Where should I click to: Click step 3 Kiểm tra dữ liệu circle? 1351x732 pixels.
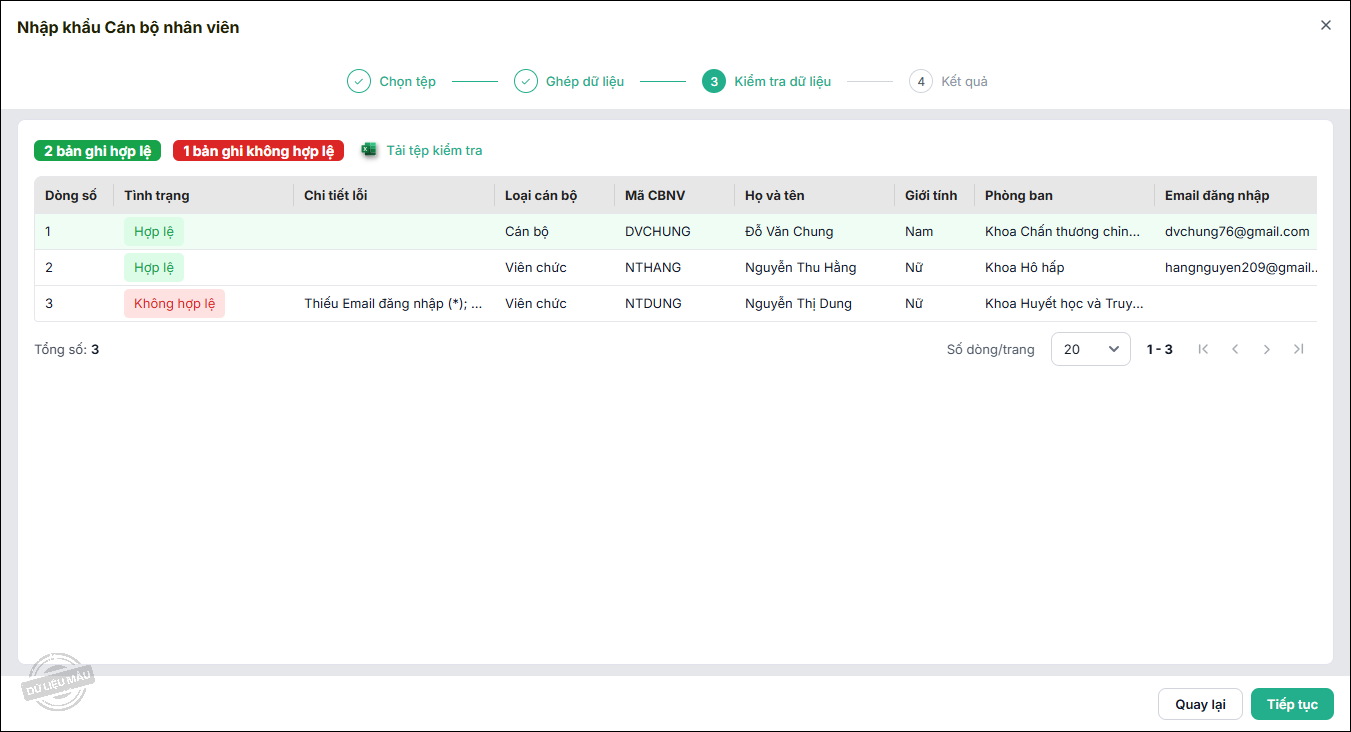click(x=714, y=81)
